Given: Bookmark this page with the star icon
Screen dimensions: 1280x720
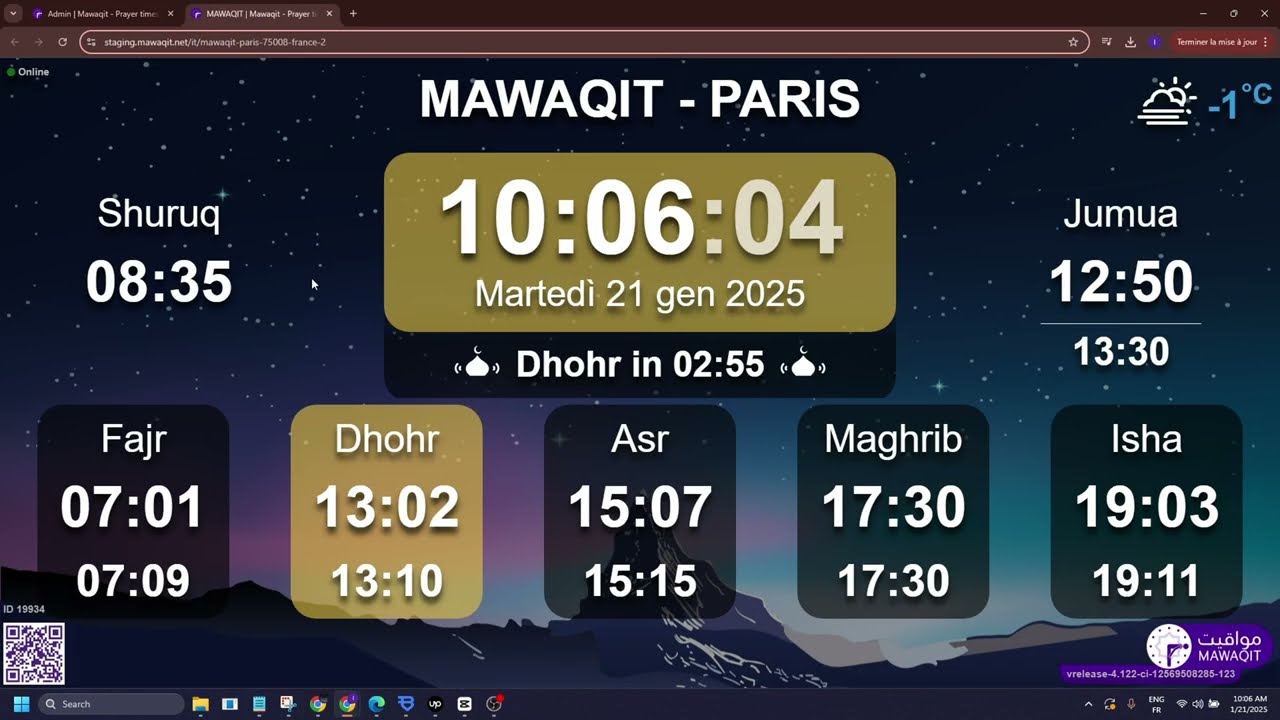Looking at the screenshot, I should pos(1073,42).
